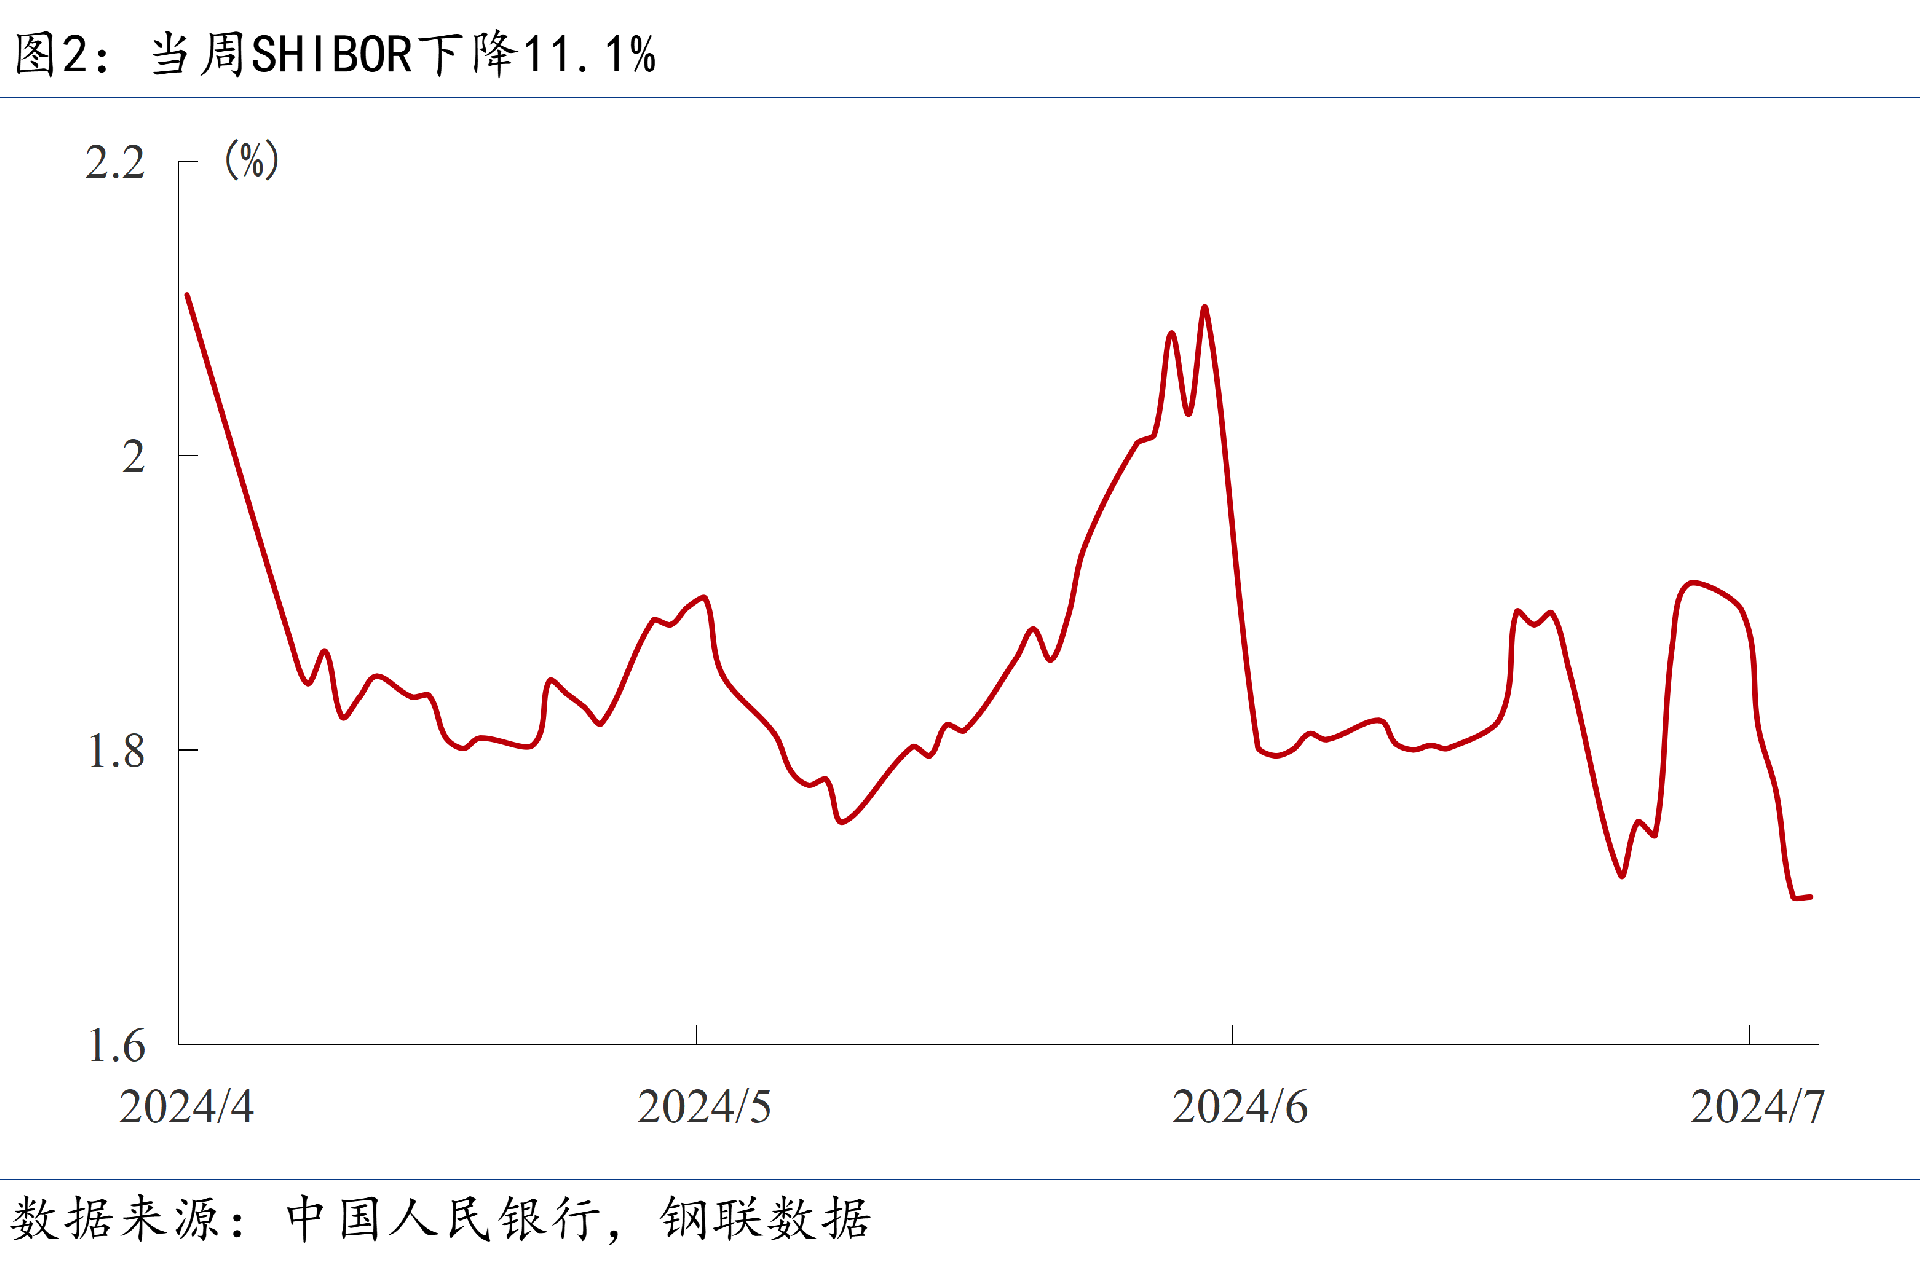Click the final endpoint of red line
Screen dimensions: 1920x1279
[x=1810, y=897]
